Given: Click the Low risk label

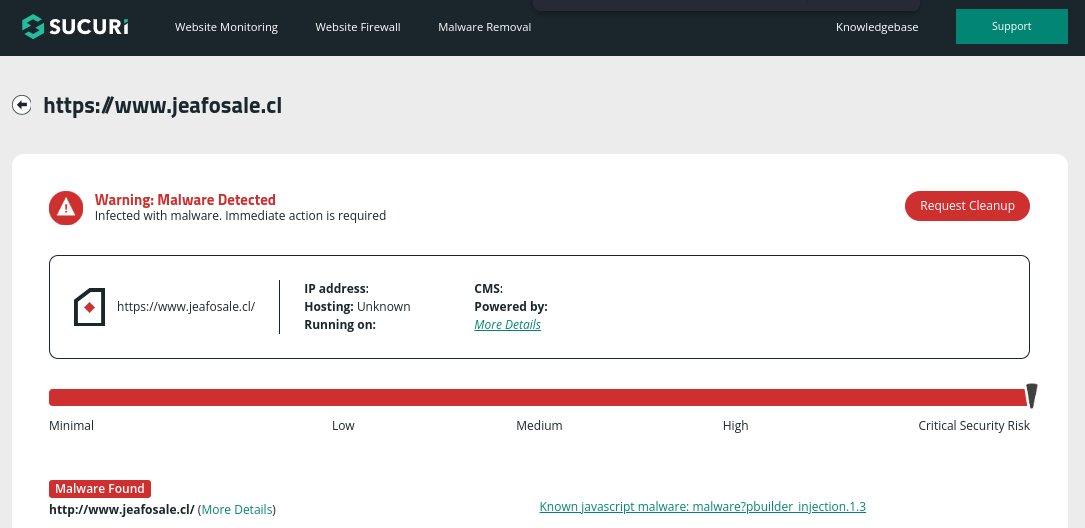Looking at the screenshot, I should click(343, 426).
